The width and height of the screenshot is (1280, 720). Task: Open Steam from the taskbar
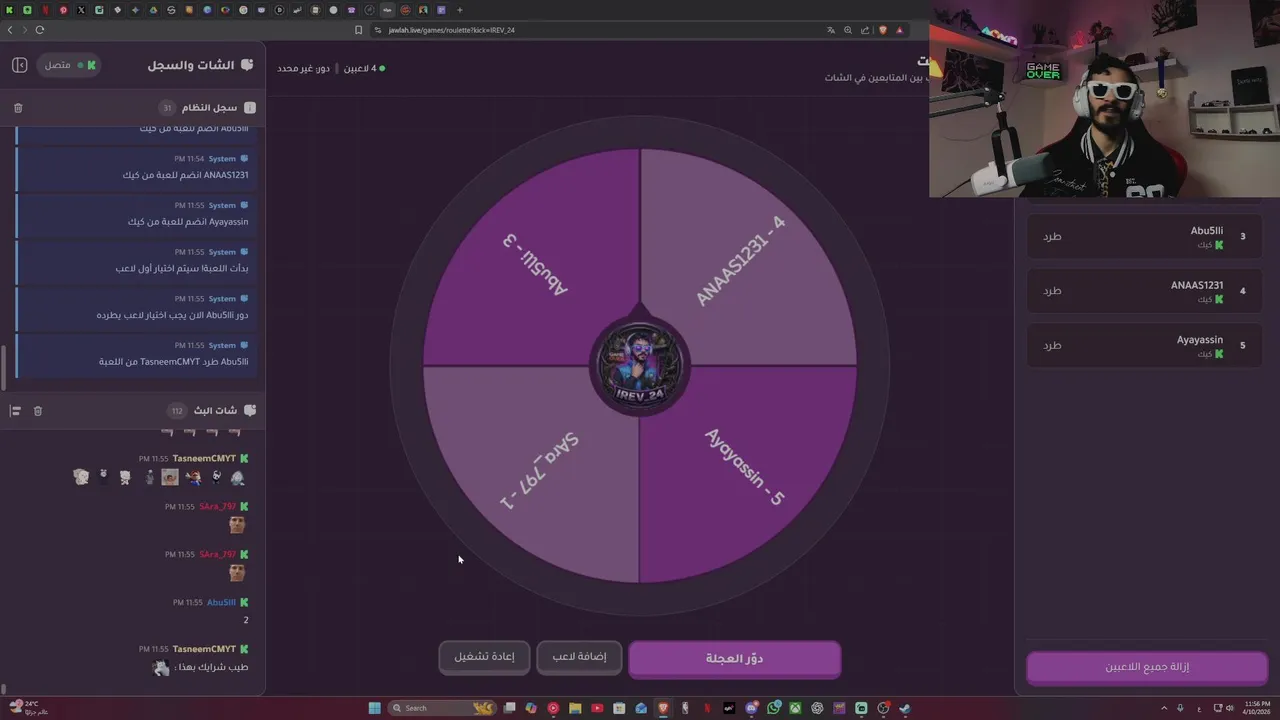[x=905, y=708]
